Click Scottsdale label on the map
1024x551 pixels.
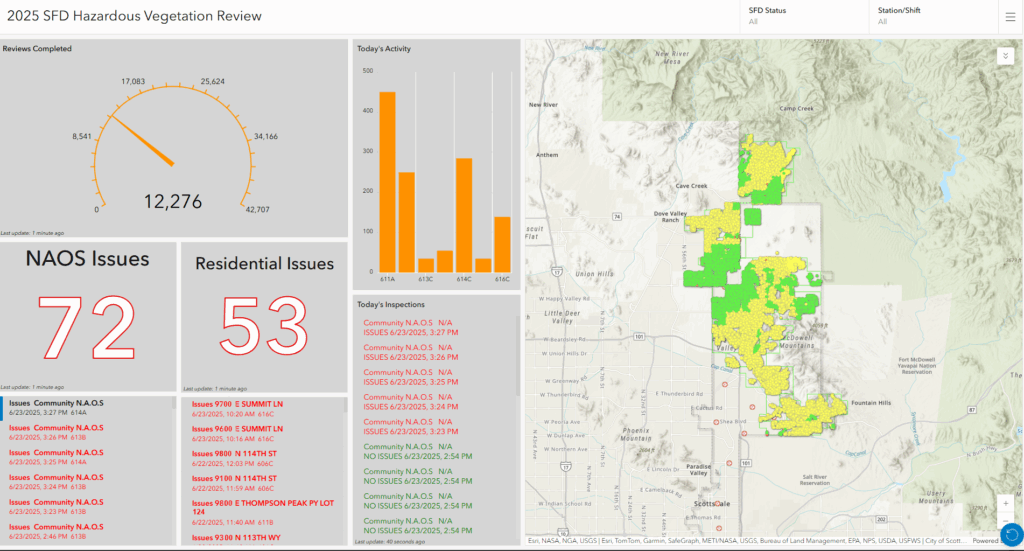click(711, 504)
